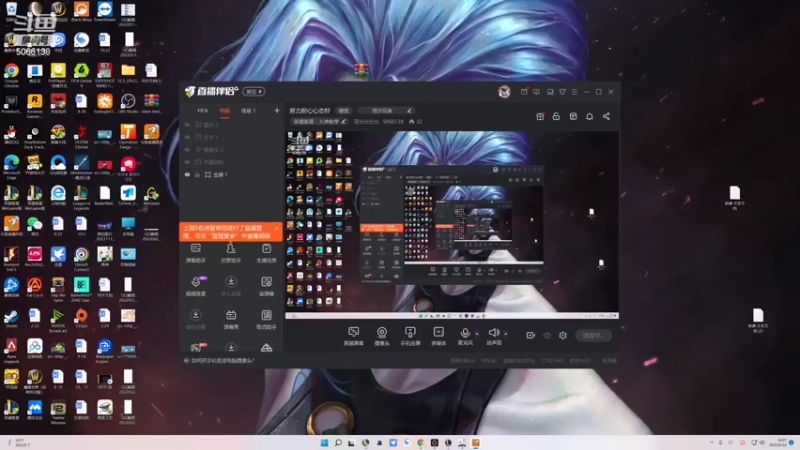The width and height of the screenshot is (800, 450).
Task: Click the record video icon beside the live button
Action: click(531, 335)
